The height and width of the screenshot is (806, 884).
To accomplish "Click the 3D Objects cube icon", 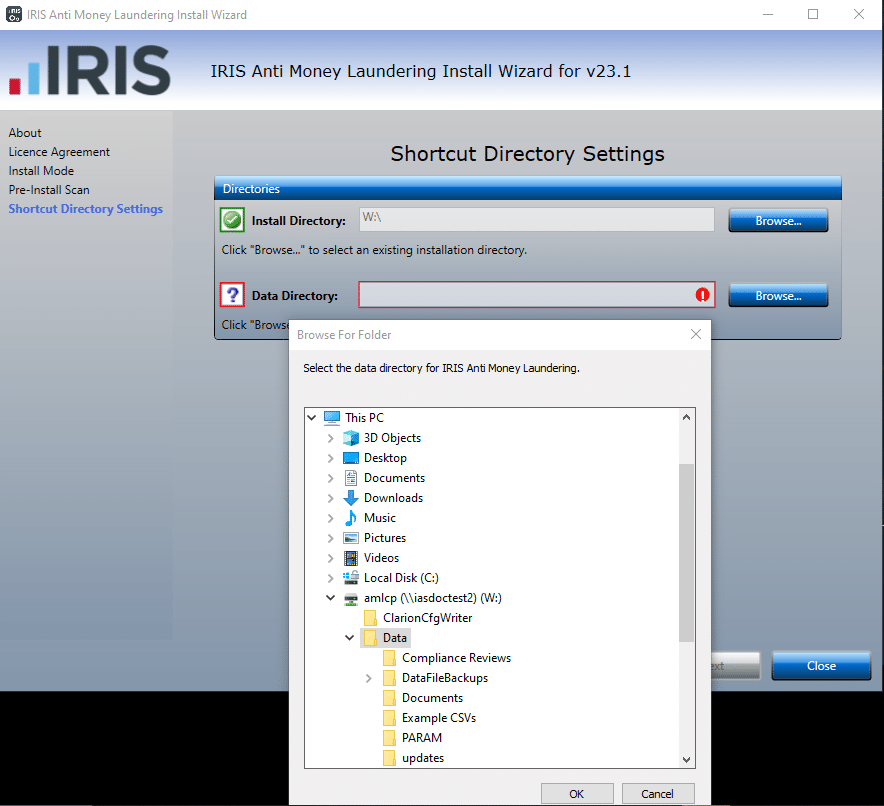I will [351, 438].
